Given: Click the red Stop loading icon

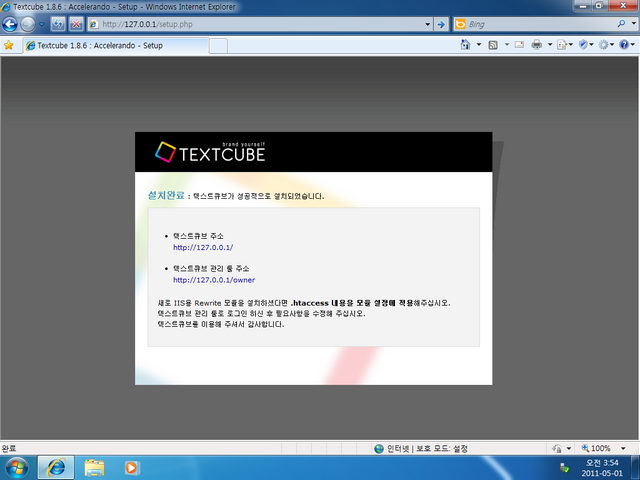Looking at the screenshot, I should (76, 24).
